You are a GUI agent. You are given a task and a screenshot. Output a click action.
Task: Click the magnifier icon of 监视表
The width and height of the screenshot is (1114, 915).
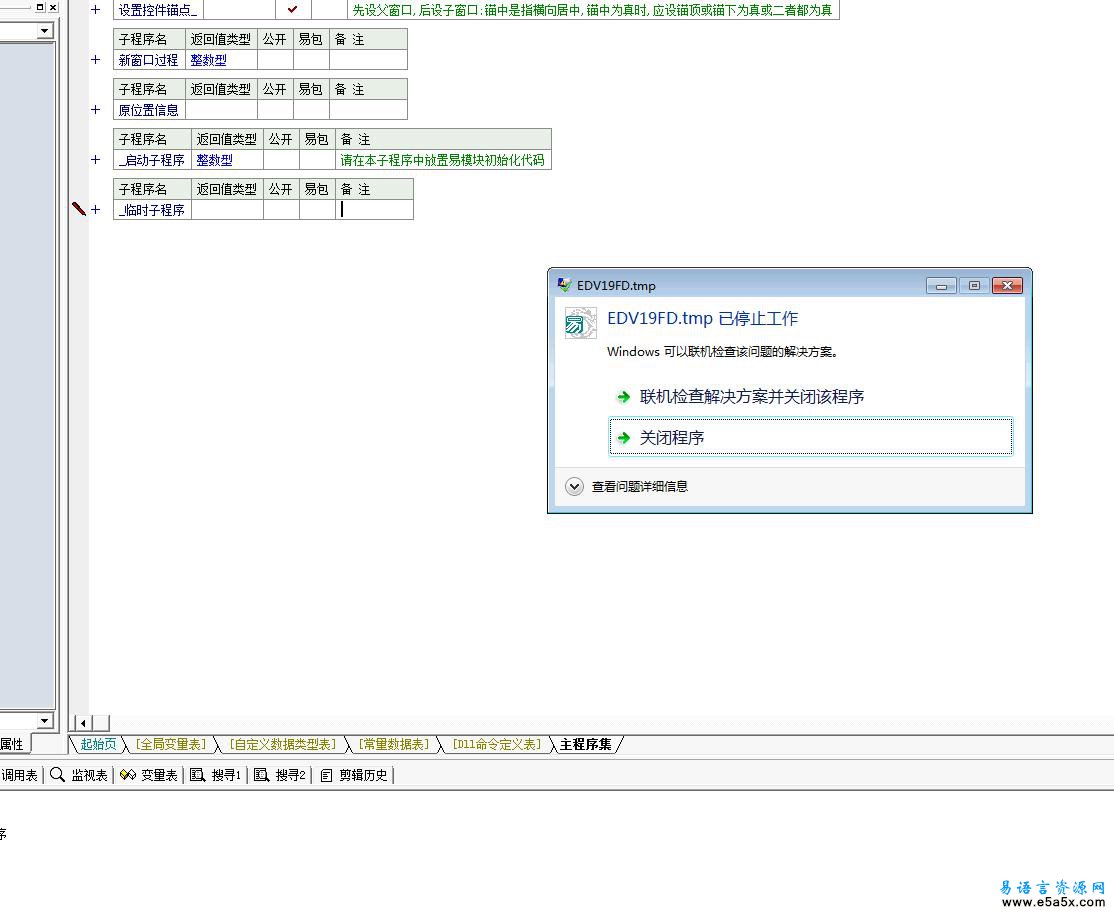pyautogui.click(x=58, y=775)
